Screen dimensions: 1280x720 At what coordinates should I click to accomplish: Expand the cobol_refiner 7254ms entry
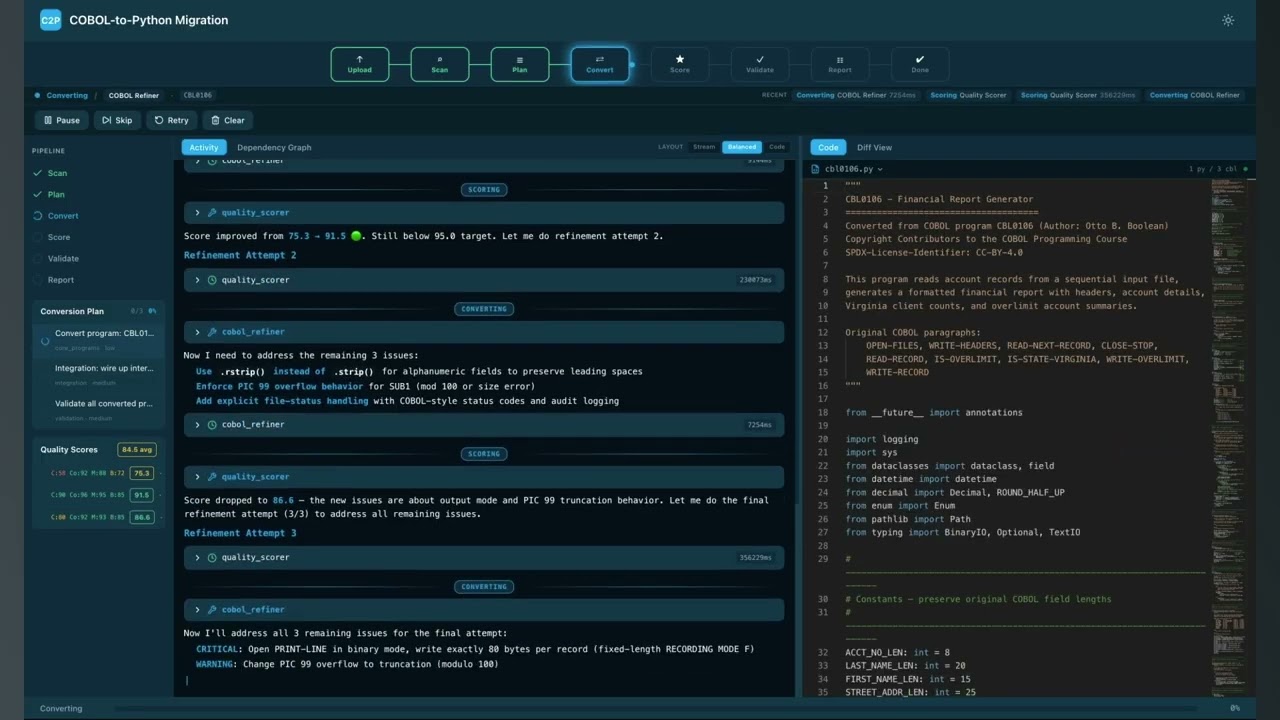[x=484, y=425]
